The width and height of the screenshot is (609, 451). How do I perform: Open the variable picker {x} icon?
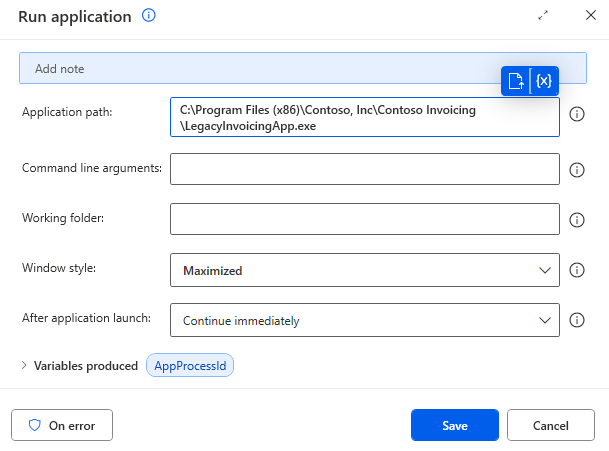point(544,81)
